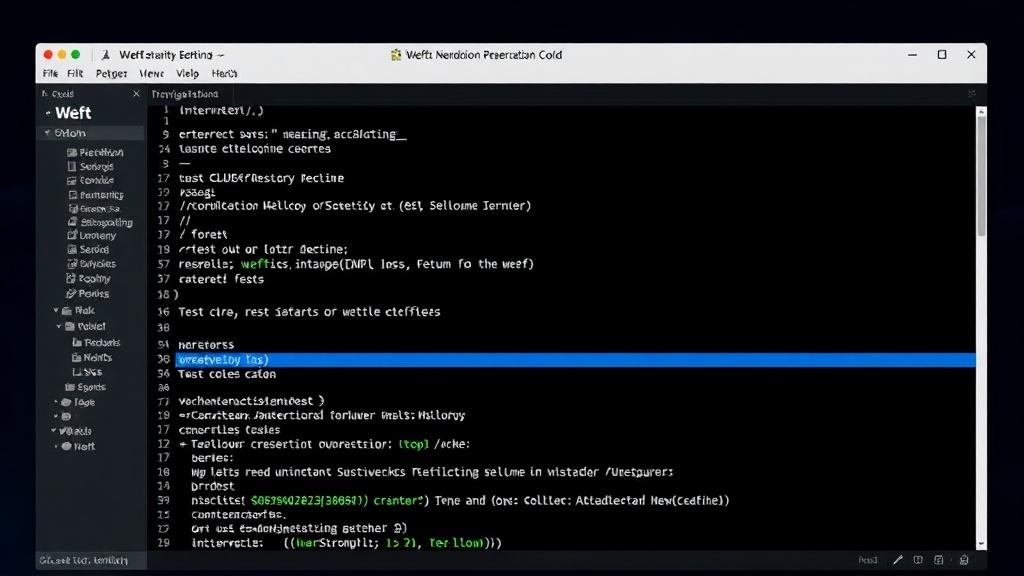This screenshot has height=576, width=1024.
Task: Click the 'Test cire, rest' code line
Action: tap(310, 312)
